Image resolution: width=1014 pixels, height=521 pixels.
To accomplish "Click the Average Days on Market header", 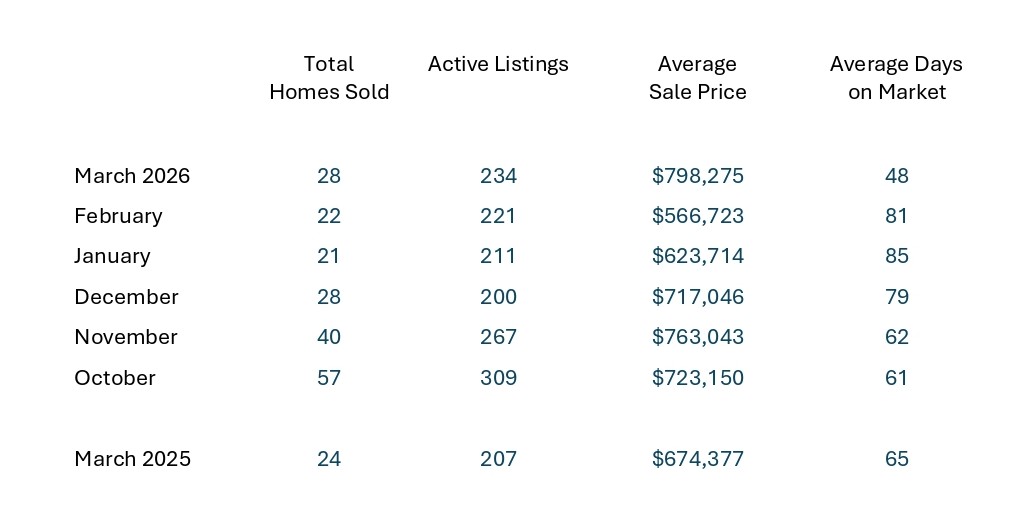I will coord(896,78).
